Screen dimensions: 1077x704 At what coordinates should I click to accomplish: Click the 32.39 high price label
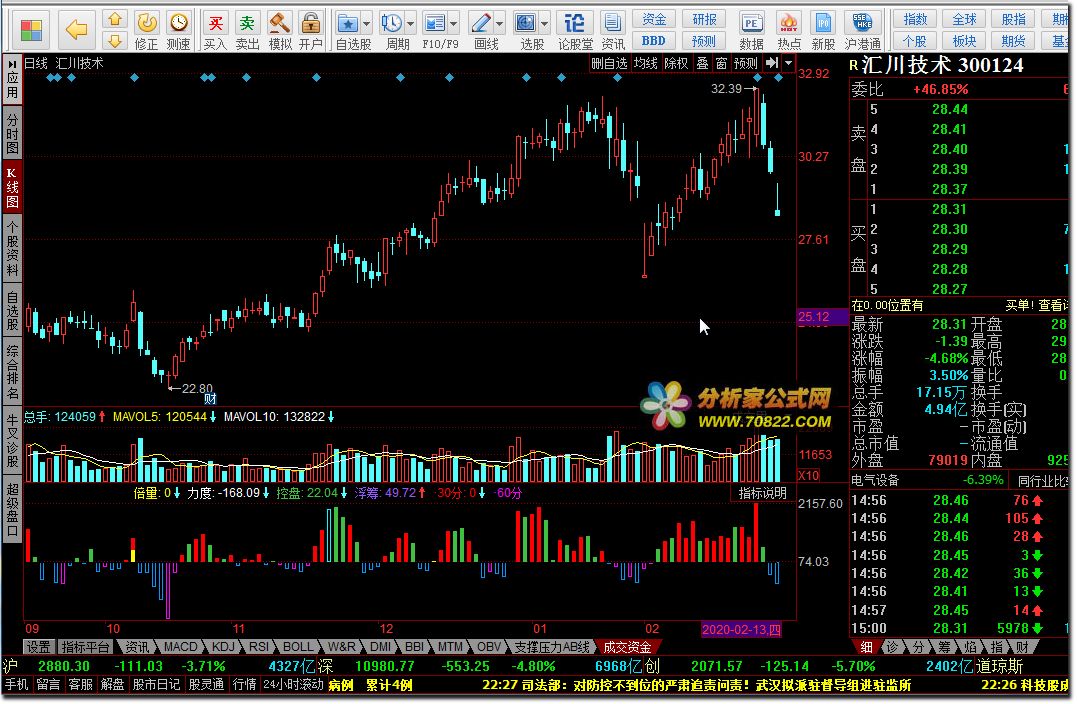click(x=727, y=89)
